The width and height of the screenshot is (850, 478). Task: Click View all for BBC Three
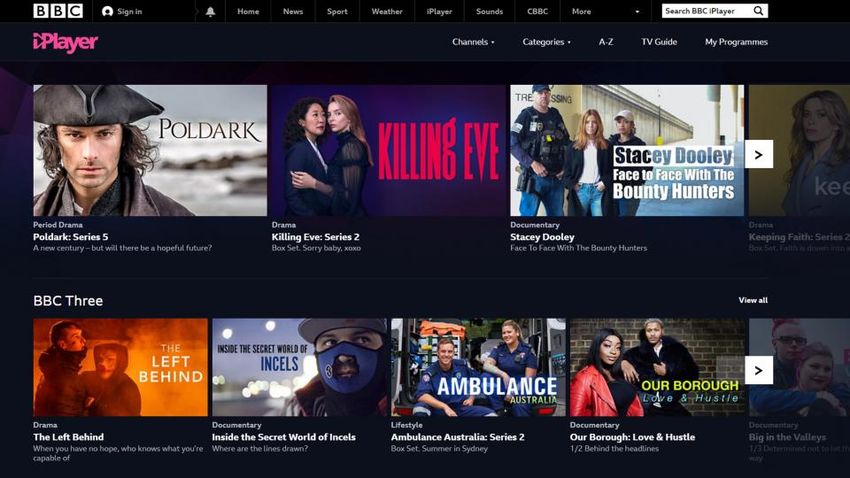pos(753,300)
